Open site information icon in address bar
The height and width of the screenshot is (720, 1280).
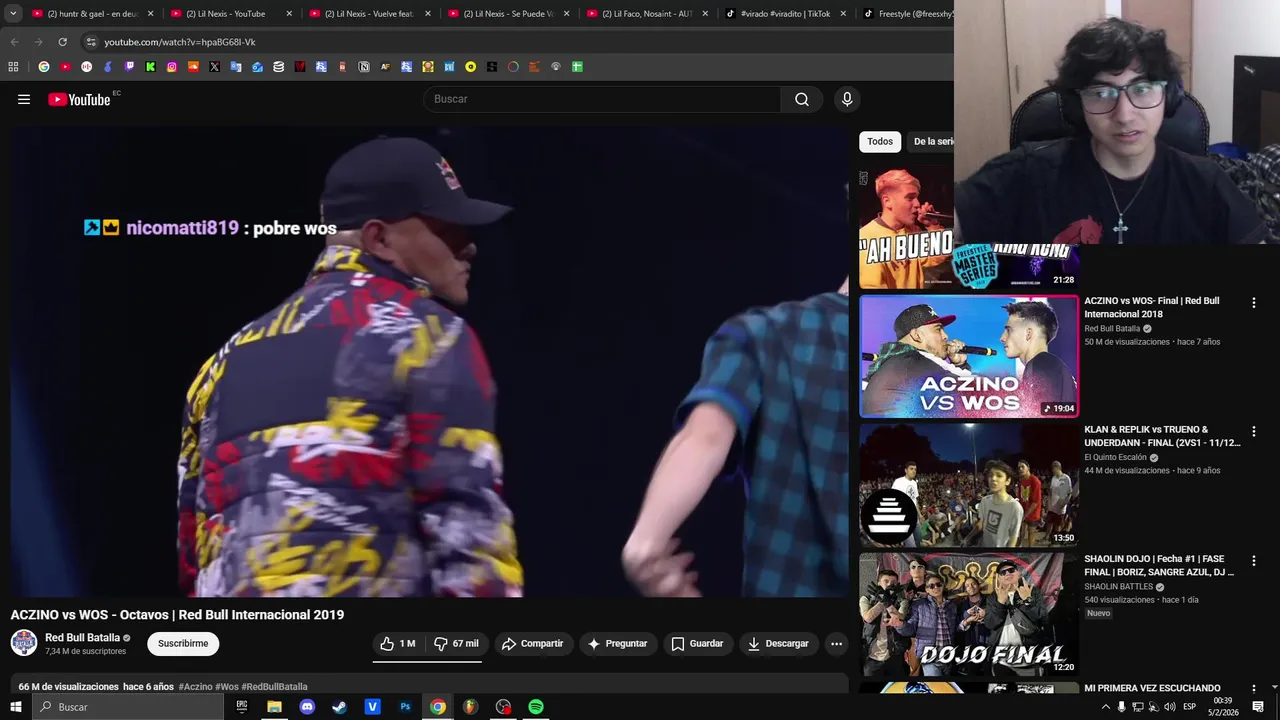coord(91,42)
